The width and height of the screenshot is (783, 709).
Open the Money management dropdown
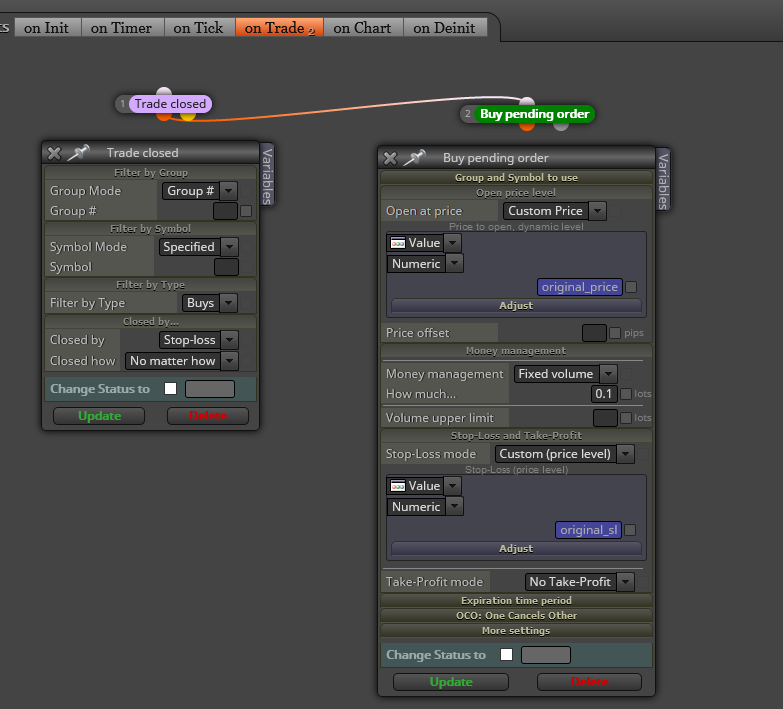565,374
